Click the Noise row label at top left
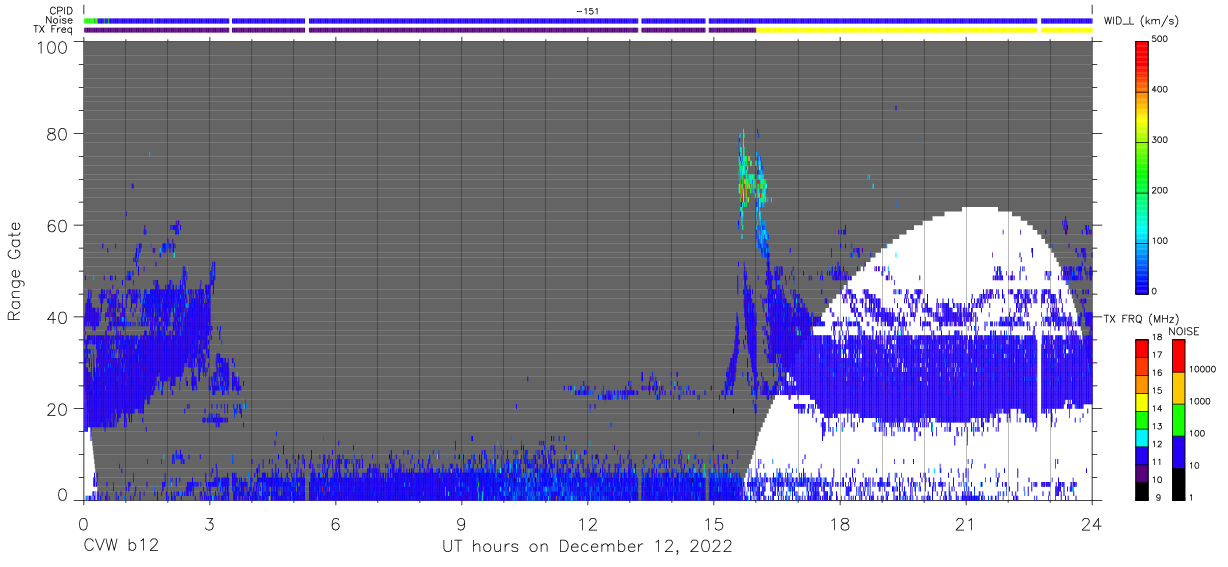 [59, 20]
